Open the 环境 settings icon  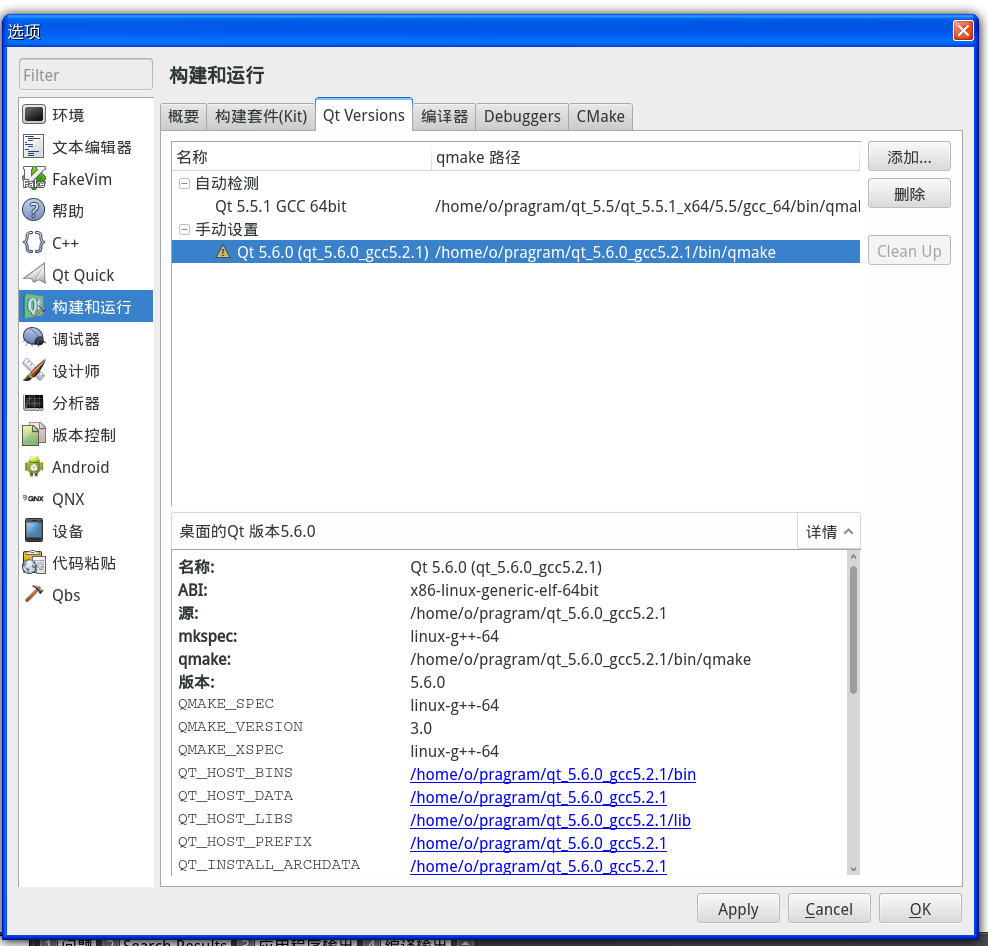(34, 115)
